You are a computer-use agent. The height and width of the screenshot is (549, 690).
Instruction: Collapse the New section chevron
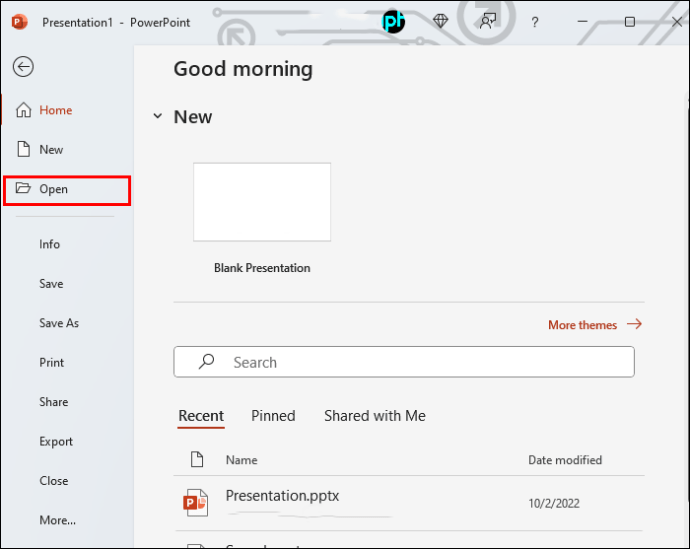[157, 117]
